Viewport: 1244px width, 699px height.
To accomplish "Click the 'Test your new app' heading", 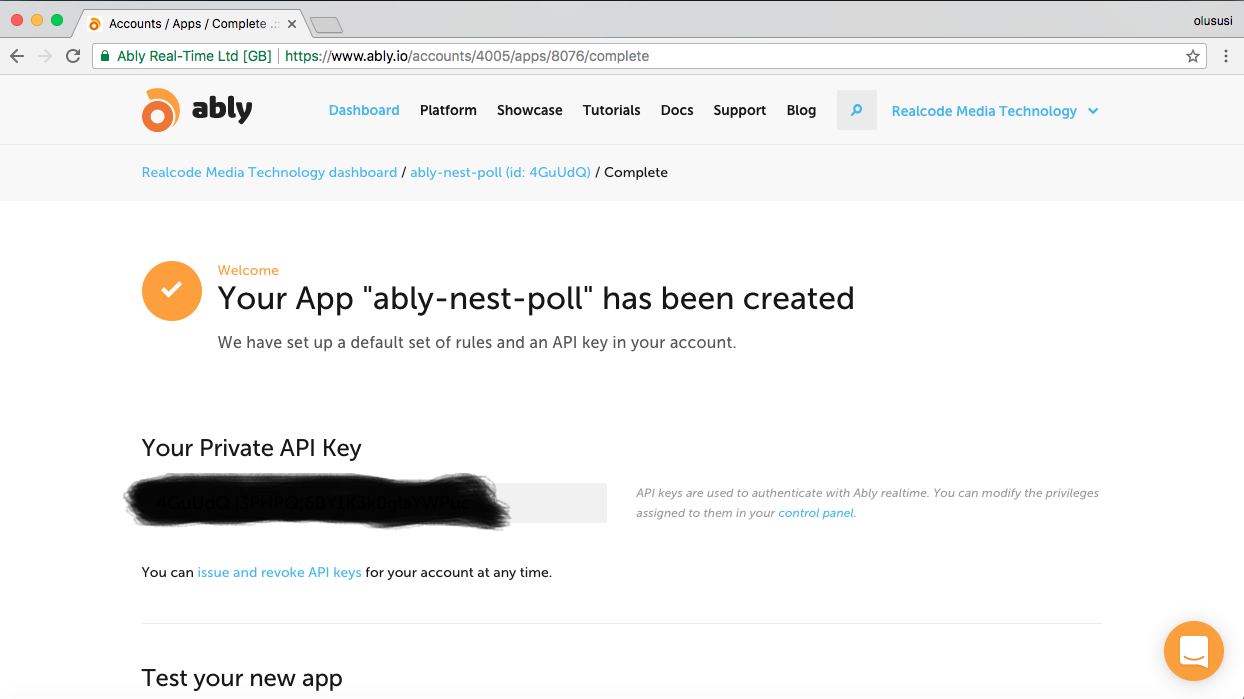I will pos(242,678).
